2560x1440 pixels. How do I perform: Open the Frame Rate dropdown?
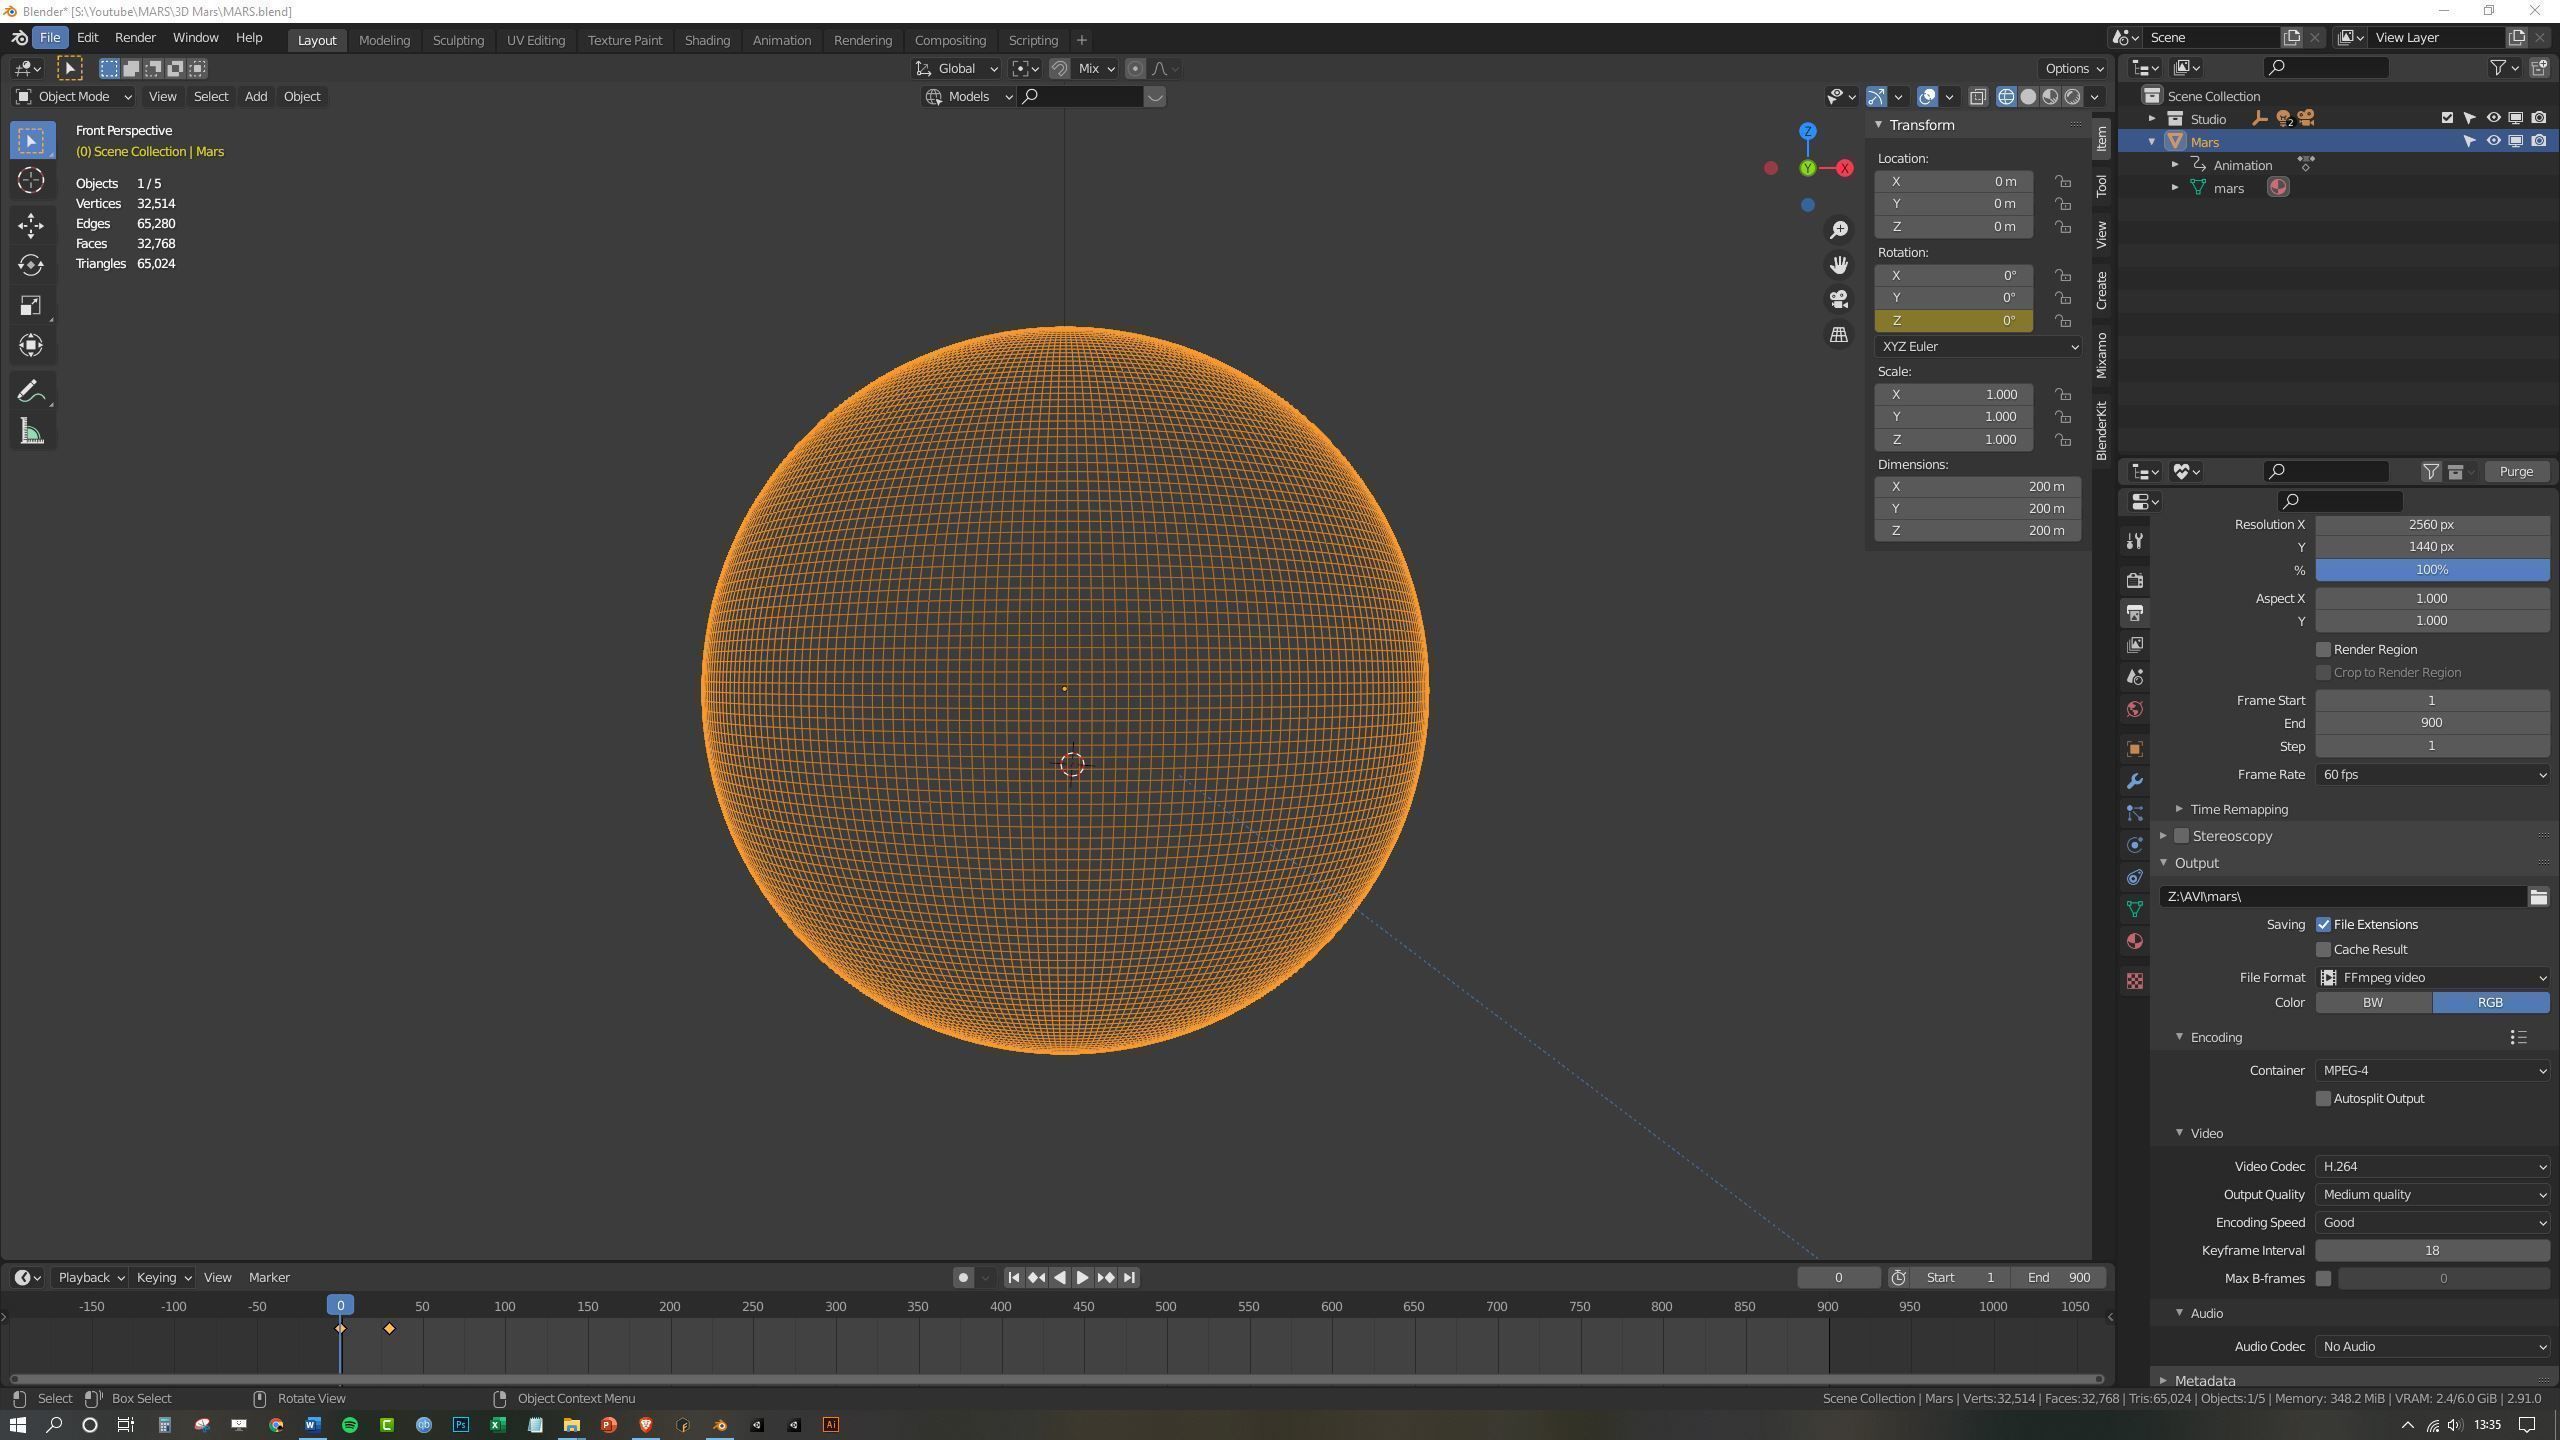pyautogui.click(x=2431, y=775)
